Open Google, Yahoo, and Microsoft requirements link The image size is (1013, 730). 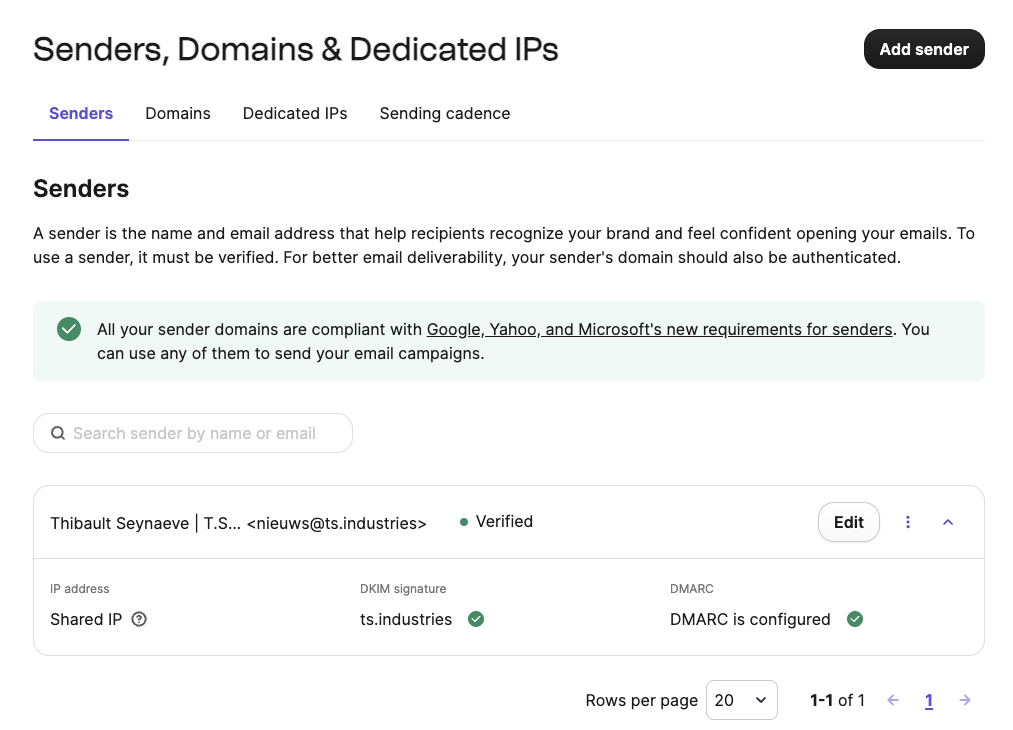(659, 329)
